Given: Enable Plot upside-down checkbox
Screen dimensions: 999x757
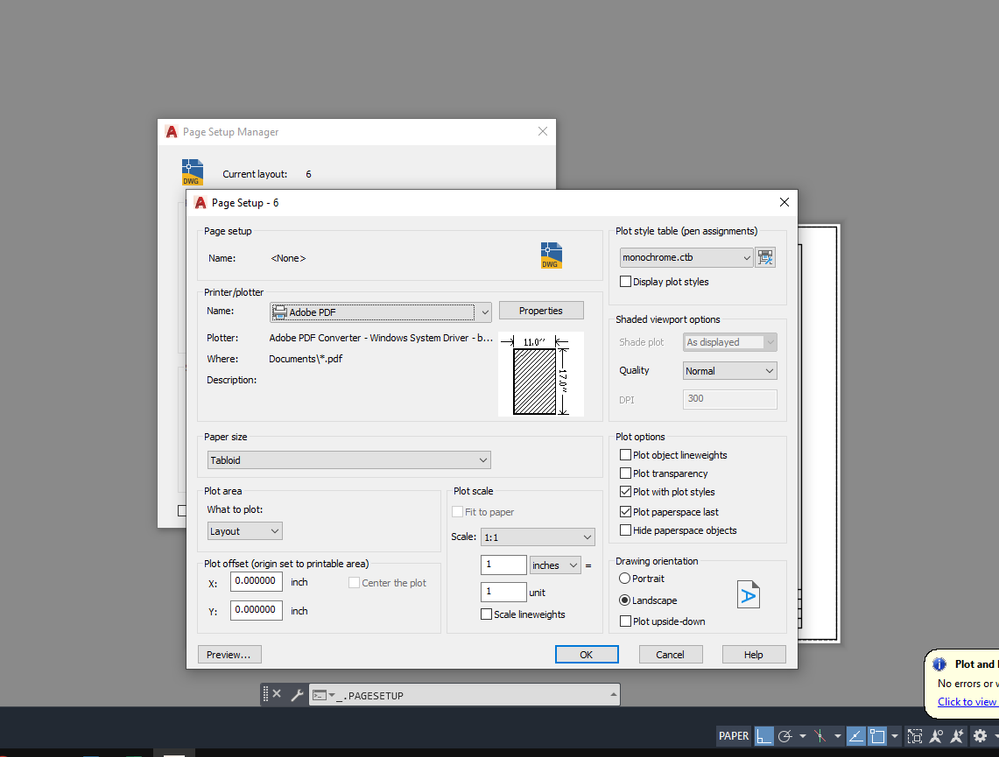Looking at the screenshot, I should pos(626,621).
